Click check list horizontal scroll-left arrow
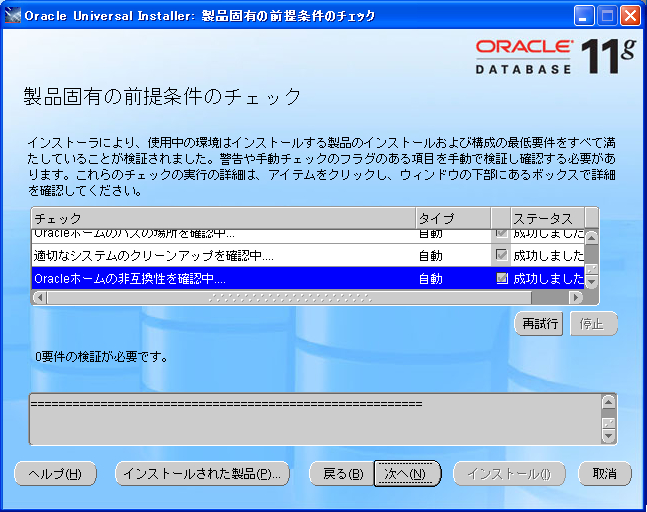Image resolution: width=647 pixels, height=512 pixels. [40, 297]
